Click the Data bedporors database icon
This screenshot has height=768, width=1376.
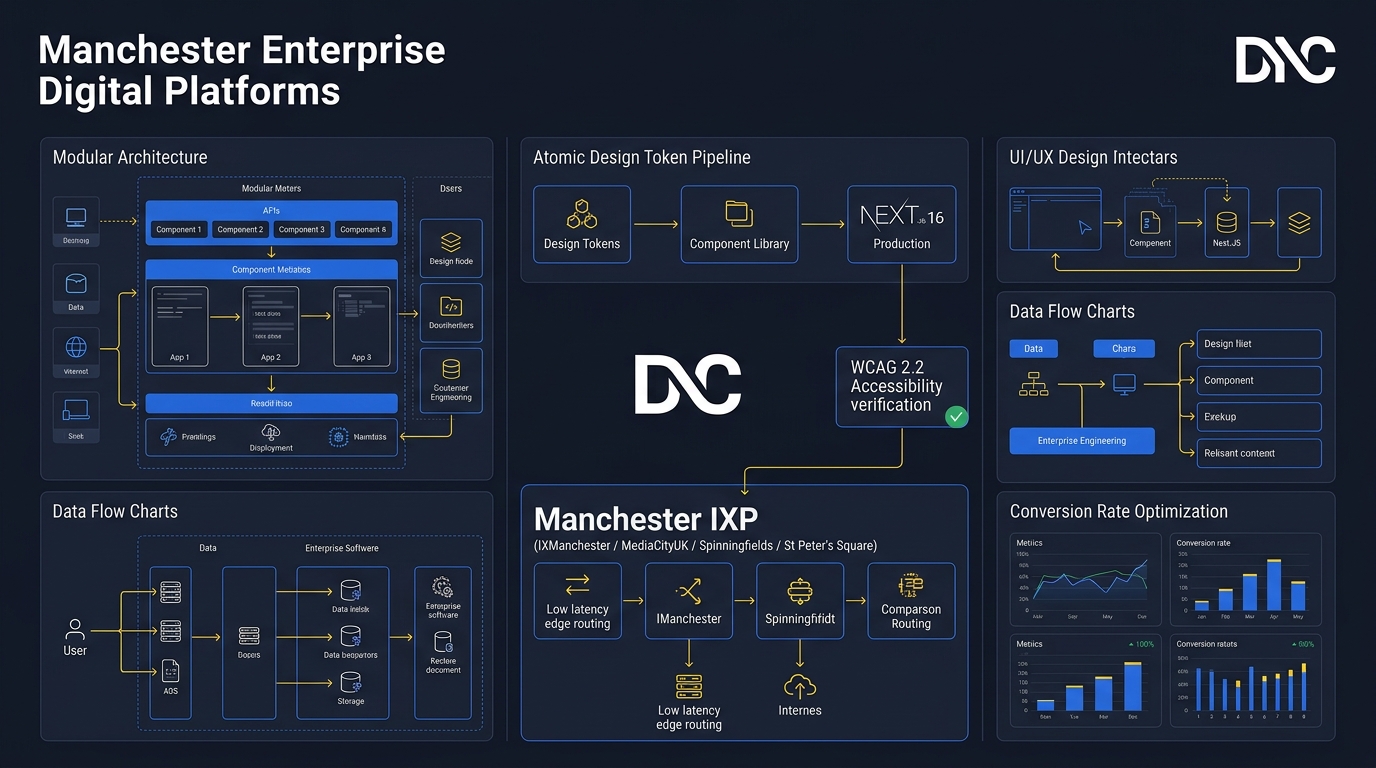tap(351, 636)
